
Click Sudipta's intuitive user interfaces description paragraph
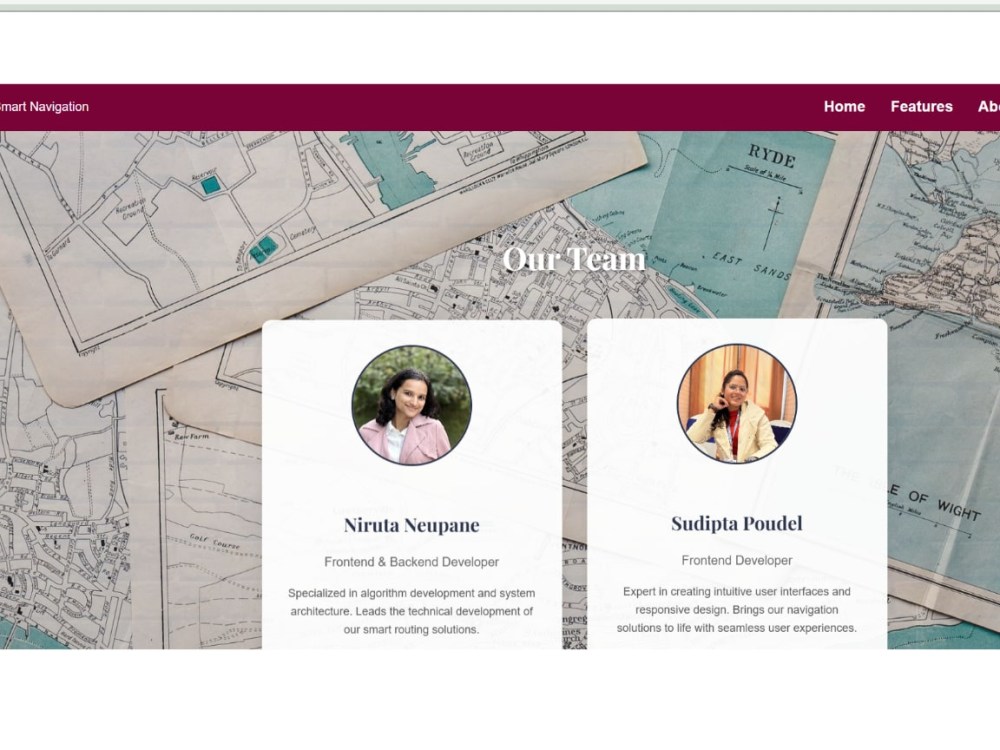click(x=737, y=610)
